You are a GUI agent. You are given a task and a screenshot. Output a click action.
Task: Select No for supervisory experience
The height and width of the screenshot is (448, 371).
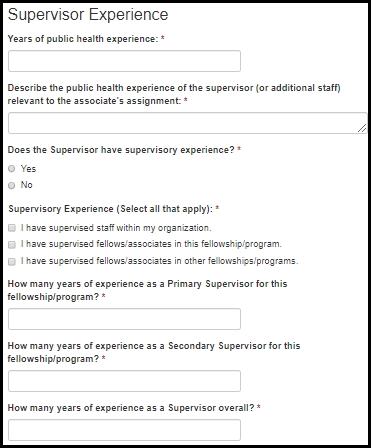[12, 185]
